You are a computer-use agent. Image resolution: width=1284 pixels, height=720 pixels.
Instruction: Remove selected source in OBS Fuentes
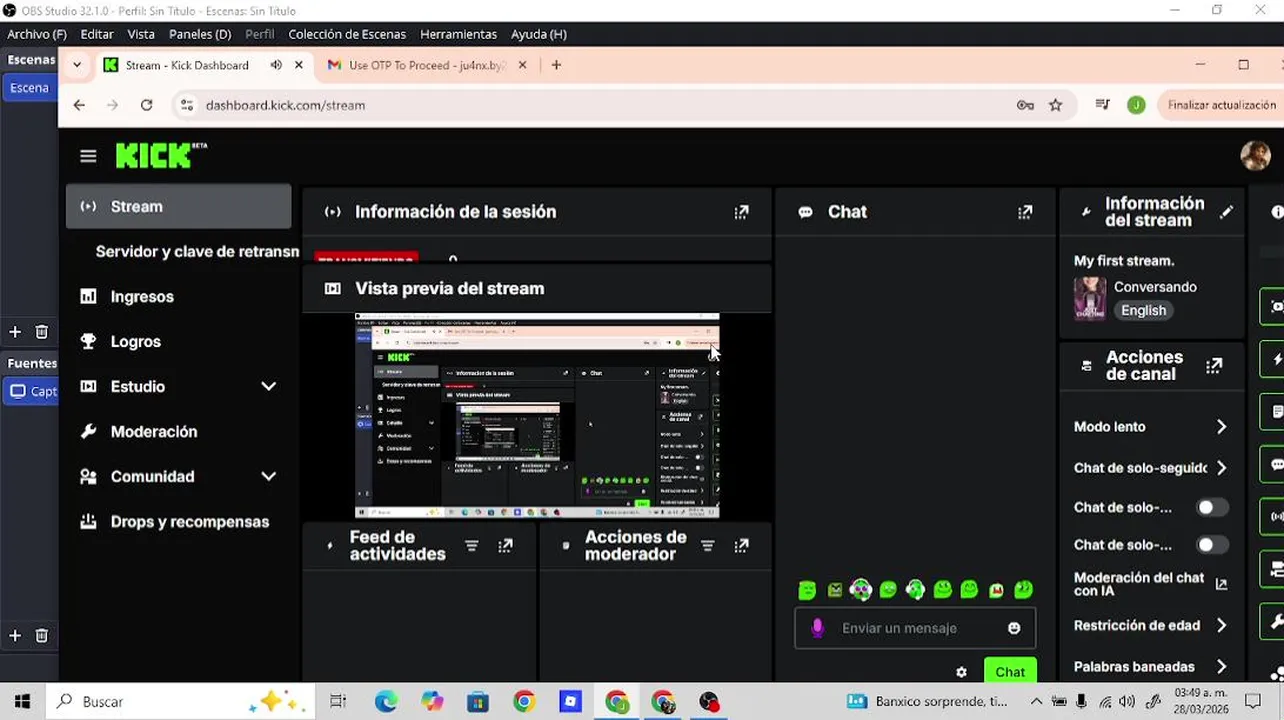(x=41, y=635)
